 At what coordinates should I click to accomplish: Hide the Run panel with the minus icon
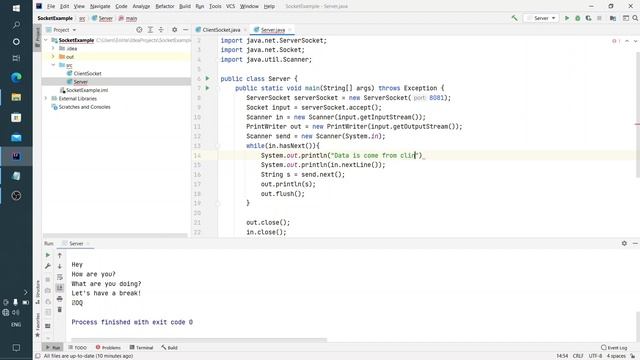(635, 243)
